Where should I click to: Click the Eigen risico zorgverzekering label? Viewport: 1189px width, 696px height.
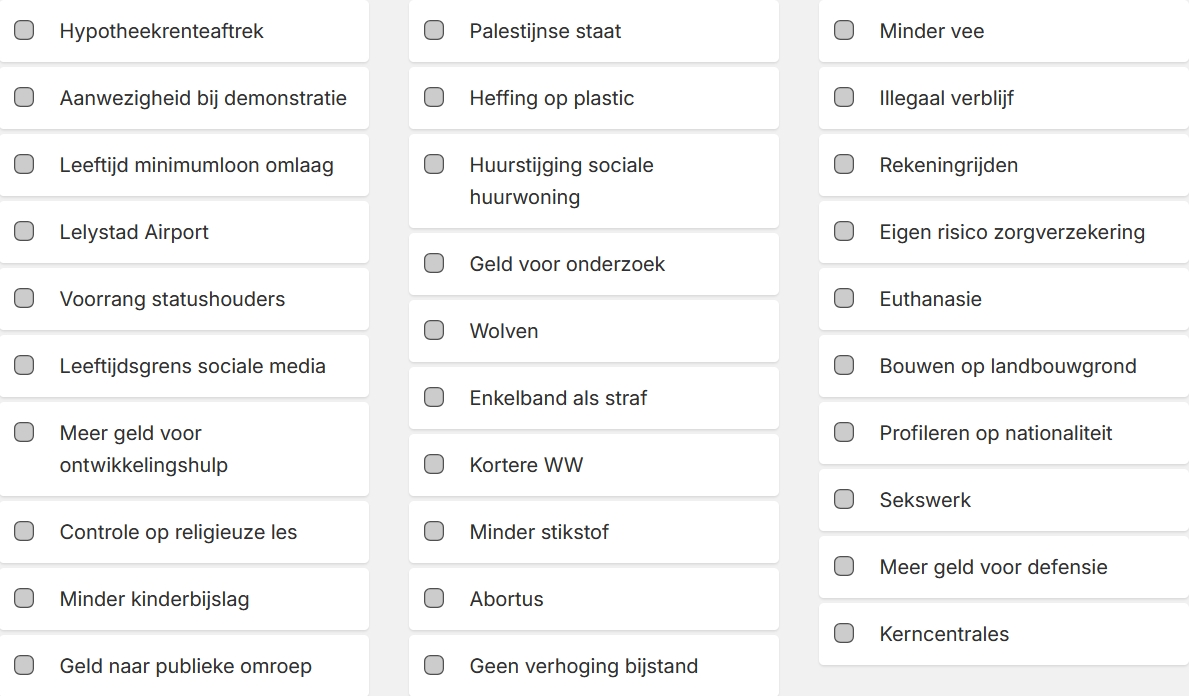tap(1012, 232)
